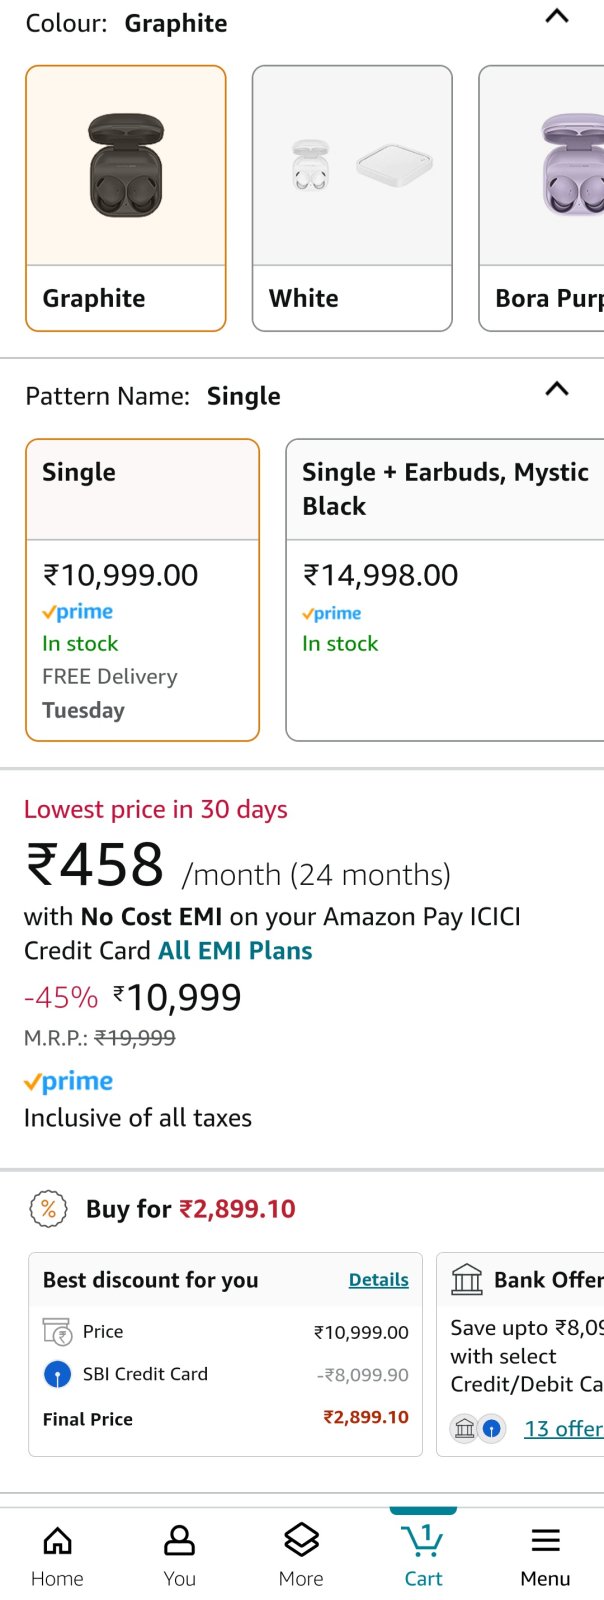
Task: Tap the bank building icon beside Bank Offer
Action: [x=467, y=1279]
